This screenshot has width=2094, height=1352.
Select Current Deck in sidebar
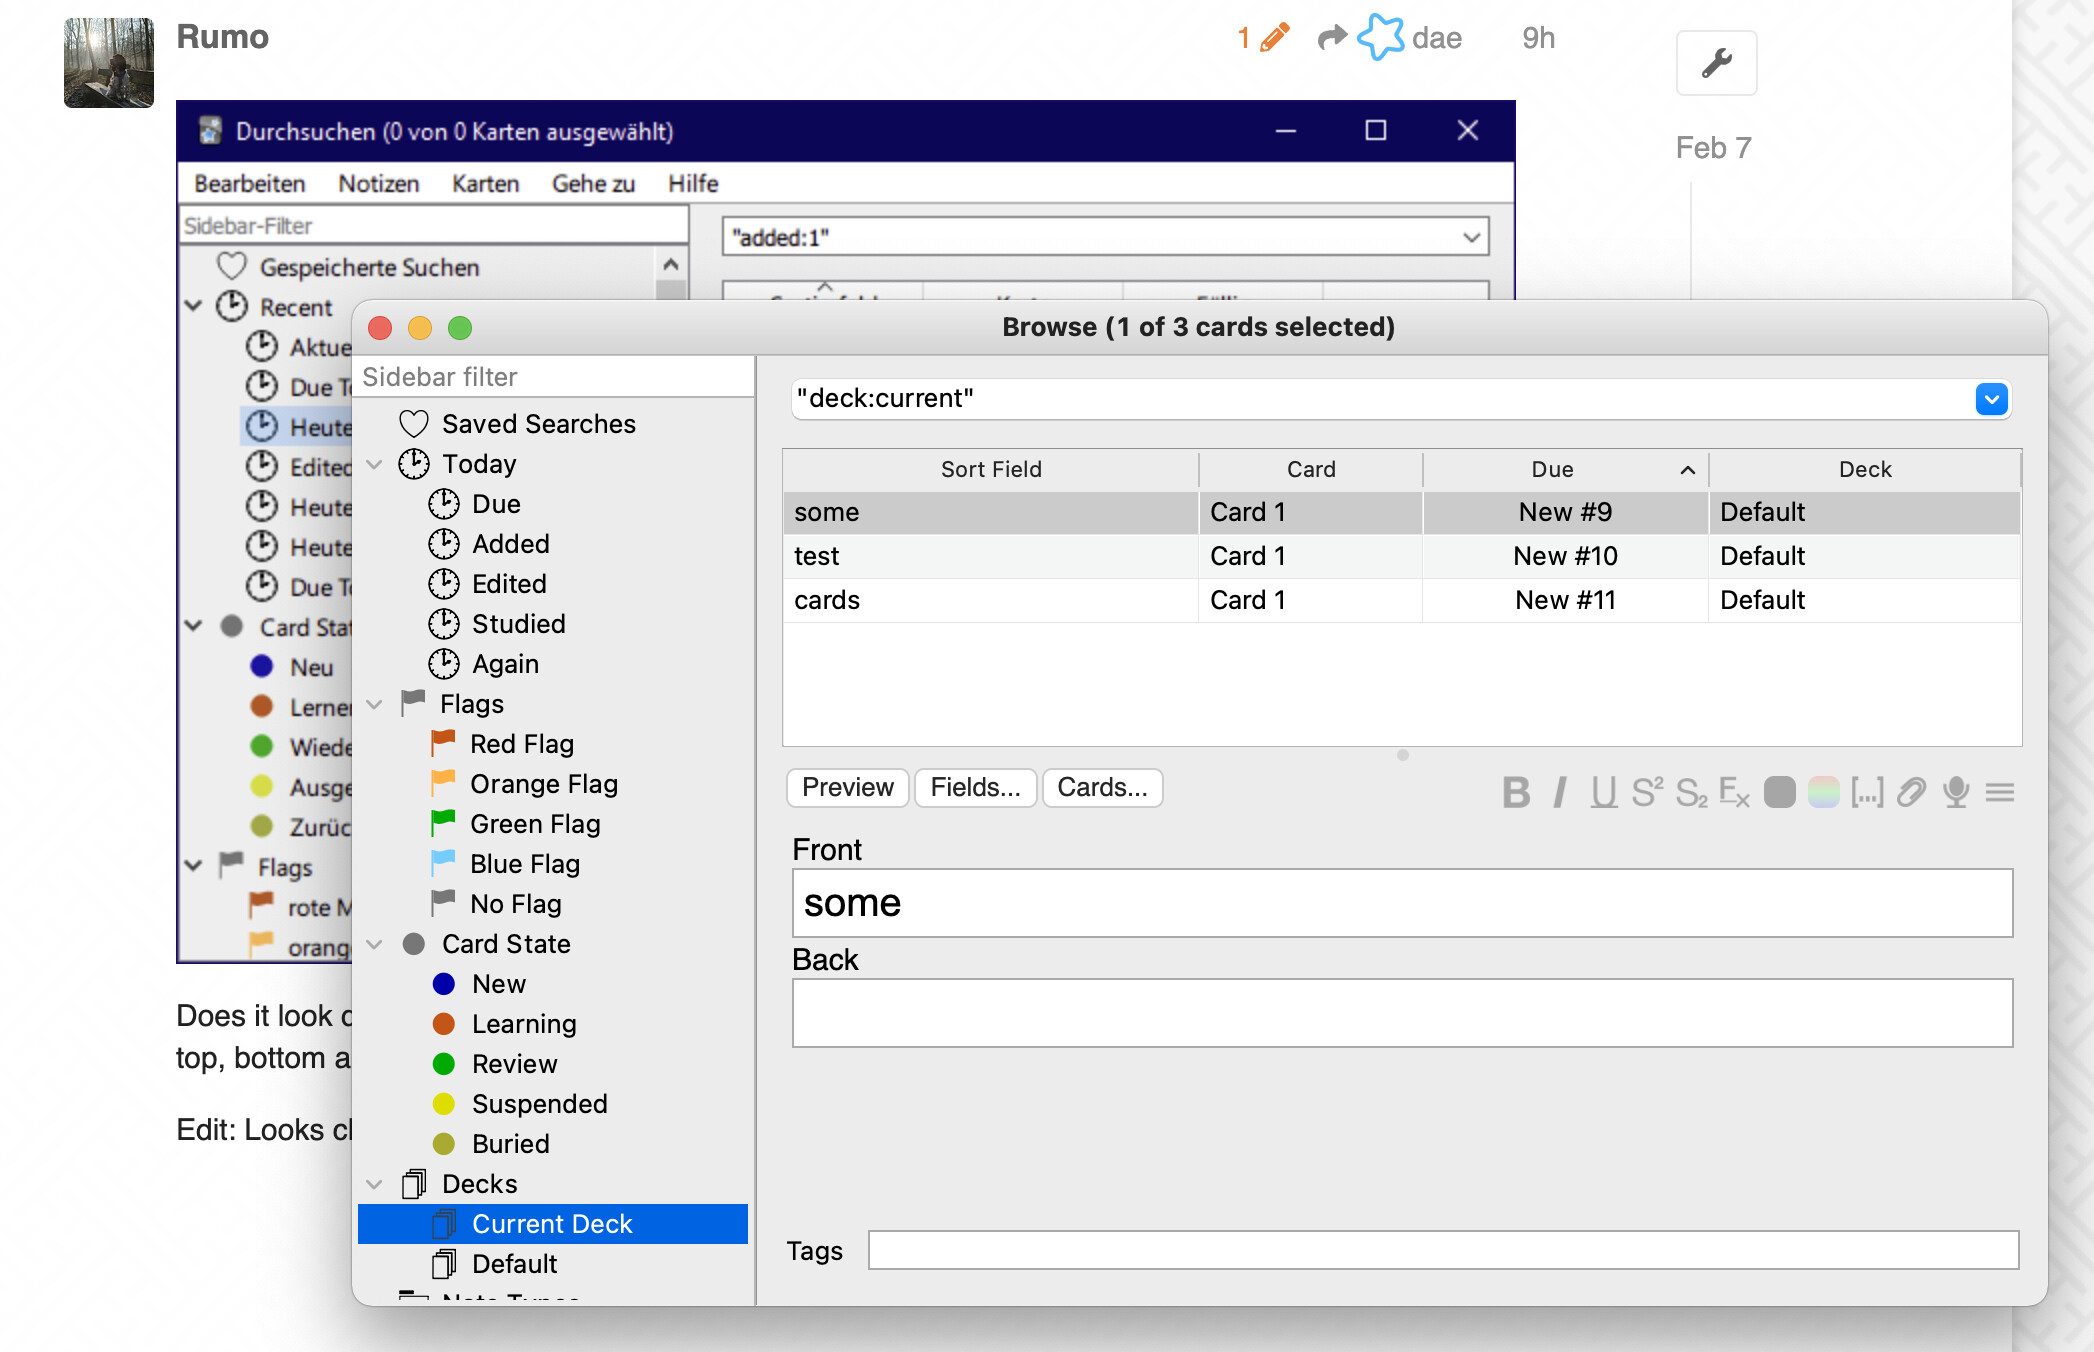[553, 1224]
